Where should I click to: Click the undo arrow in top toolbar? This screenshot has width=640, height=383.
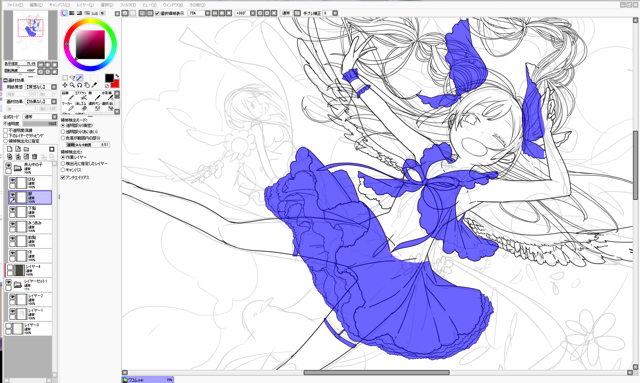click(x=125, y=13)
